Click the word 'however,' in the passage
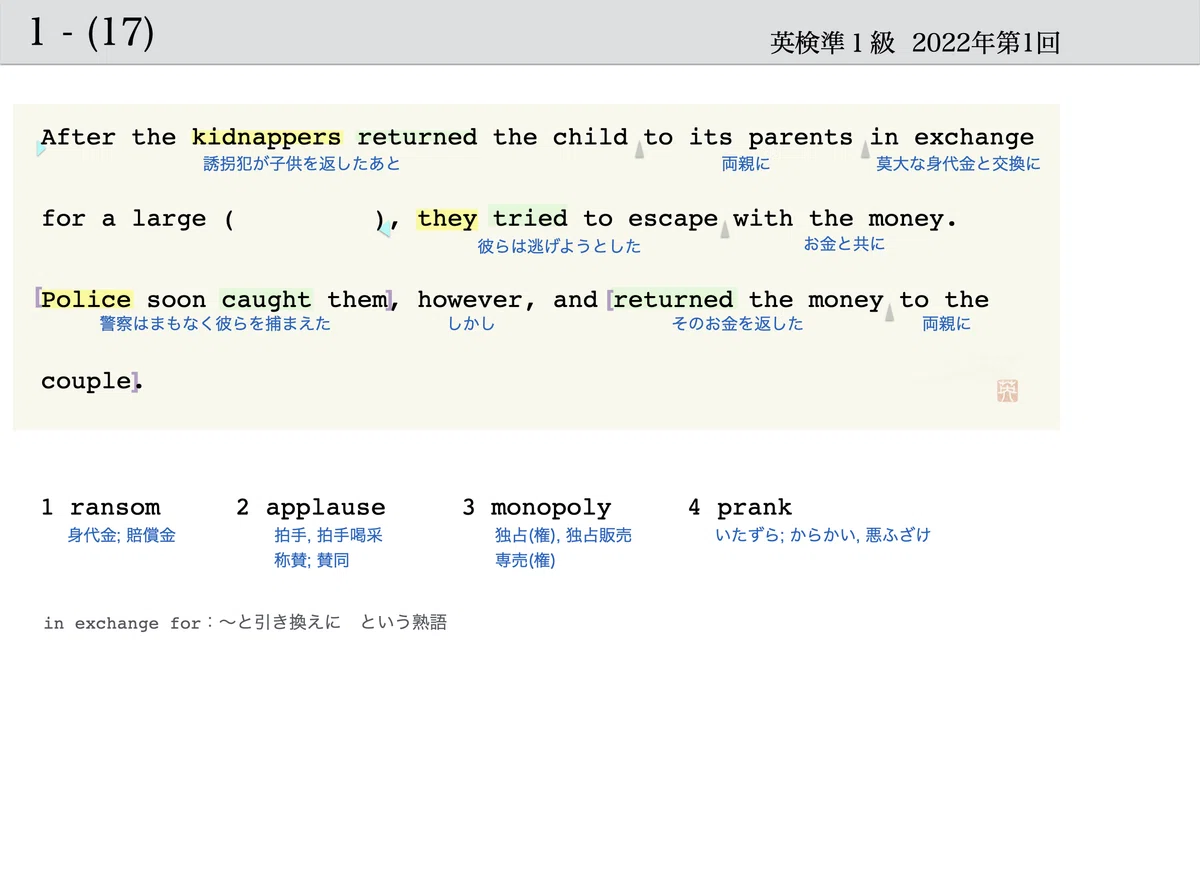The height and width of the screenshot is (880, 1200). click(x=477, y=300)
